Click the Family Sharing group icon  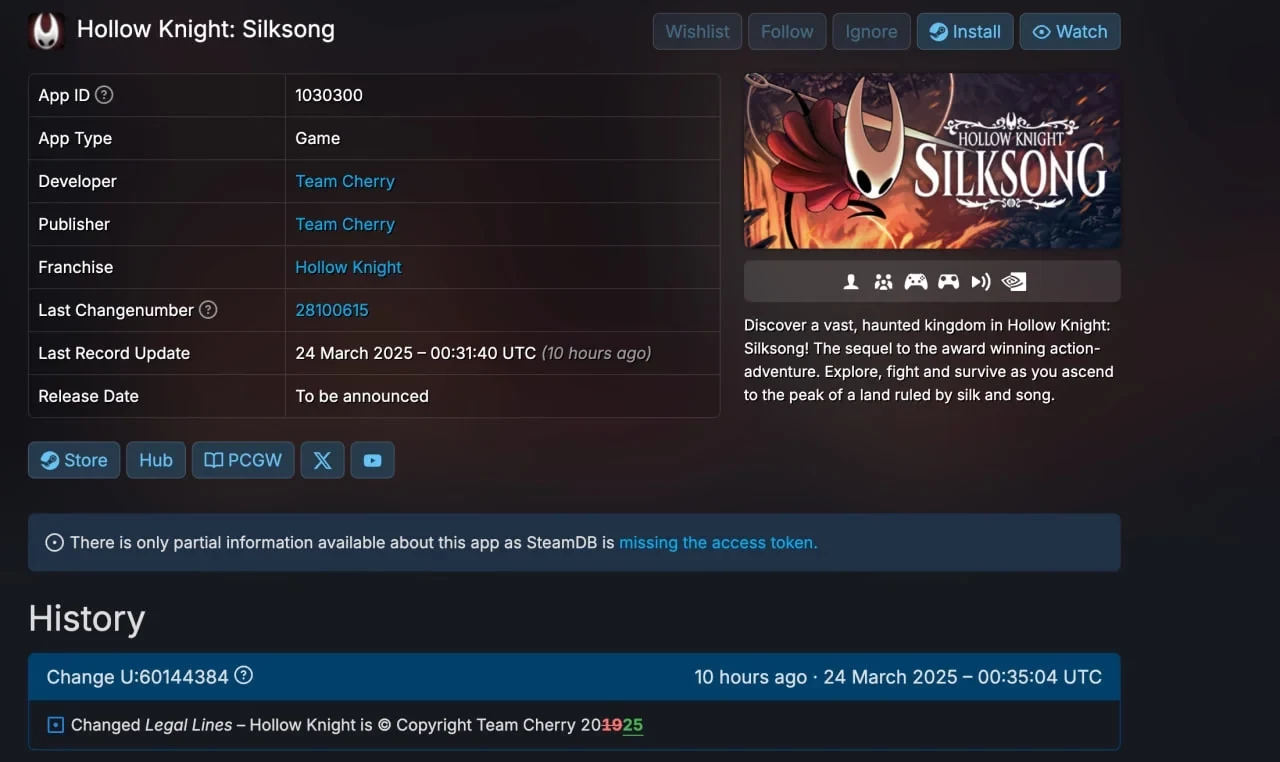click(883, 282)
